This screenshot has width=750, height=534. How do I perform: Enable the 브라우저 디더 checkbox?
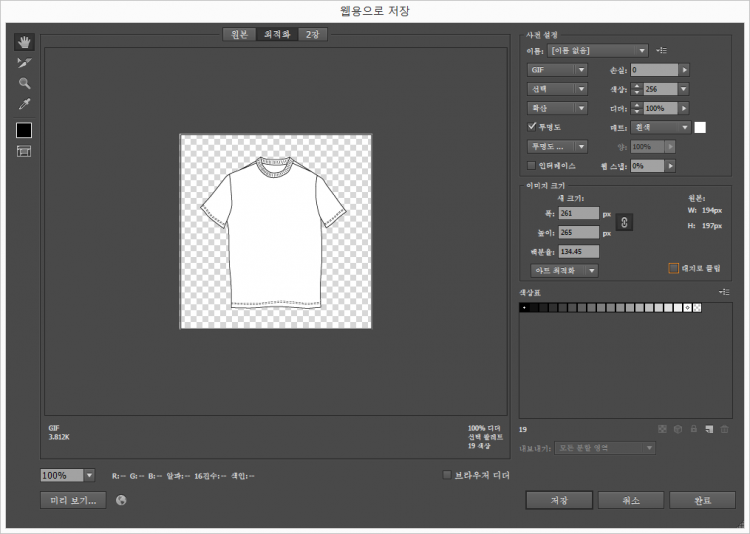(x=447, y=475)
